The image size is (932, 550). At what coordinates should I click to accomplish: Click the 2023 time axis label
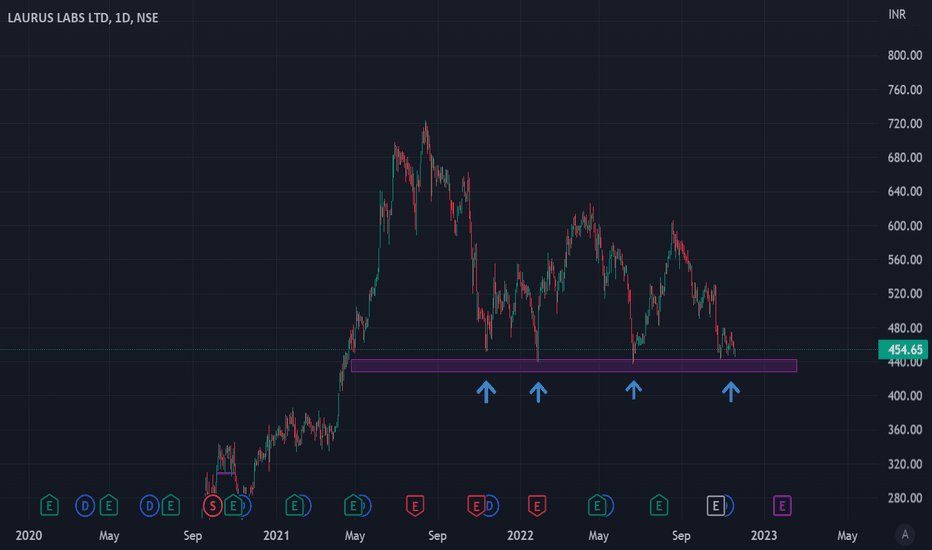(x=764, y=536)
